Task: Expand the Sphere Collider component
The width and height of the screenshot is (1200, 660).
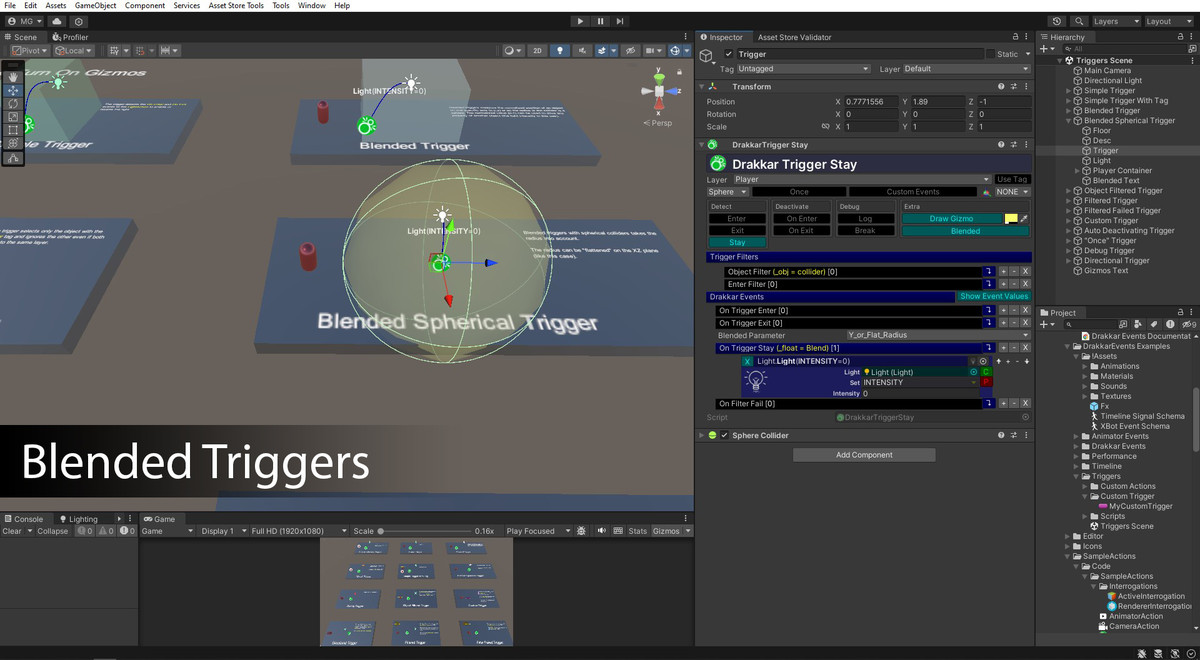Action: coord(702,436)
